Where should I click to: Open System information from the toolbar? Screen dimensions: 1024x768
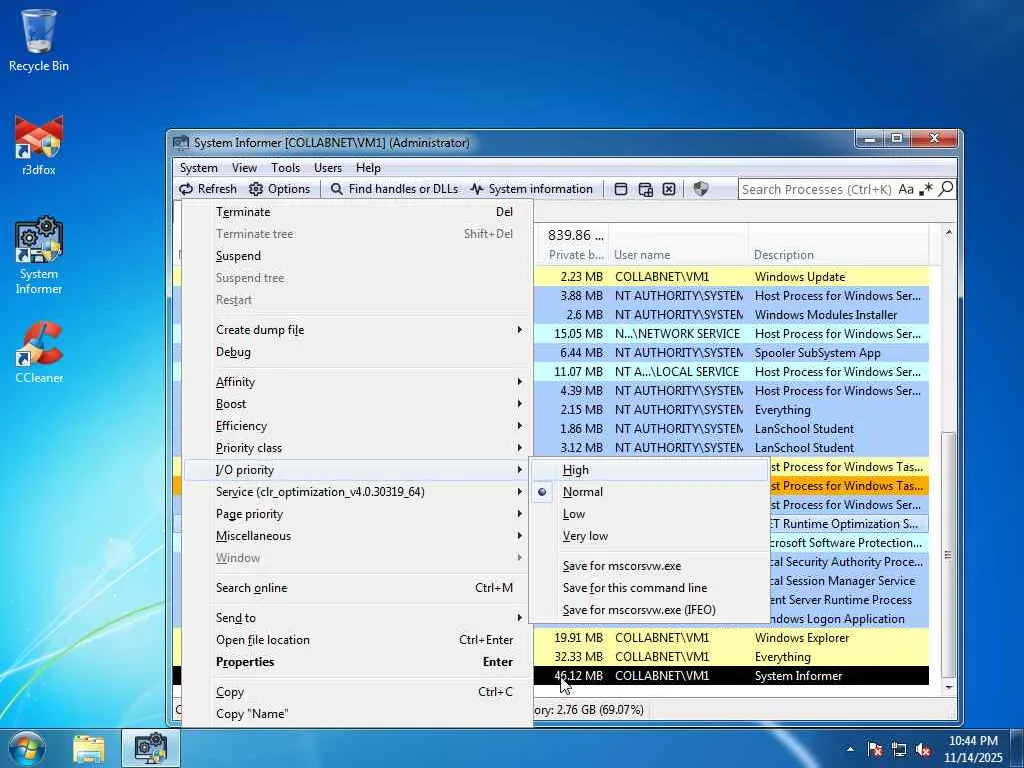531,189
